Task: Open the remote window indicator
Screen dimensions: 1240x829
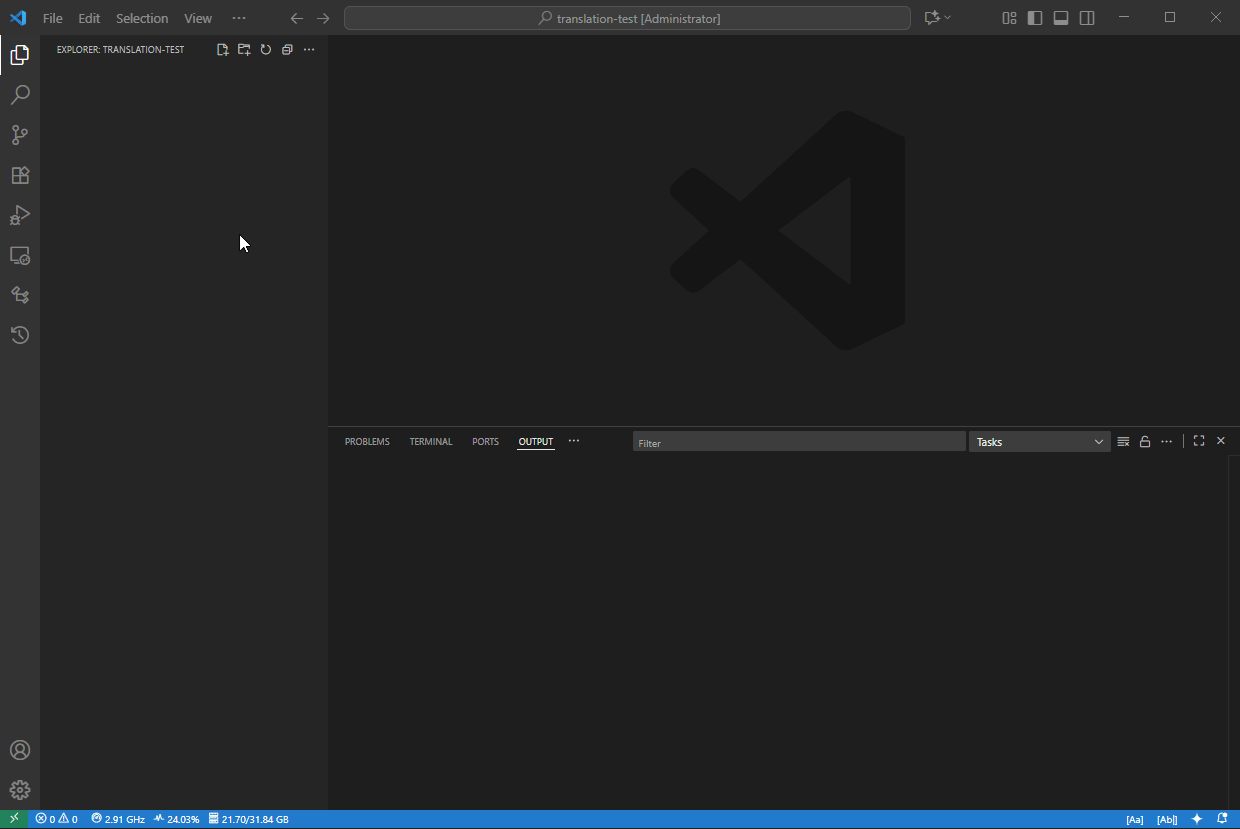Action: (14, 819)
